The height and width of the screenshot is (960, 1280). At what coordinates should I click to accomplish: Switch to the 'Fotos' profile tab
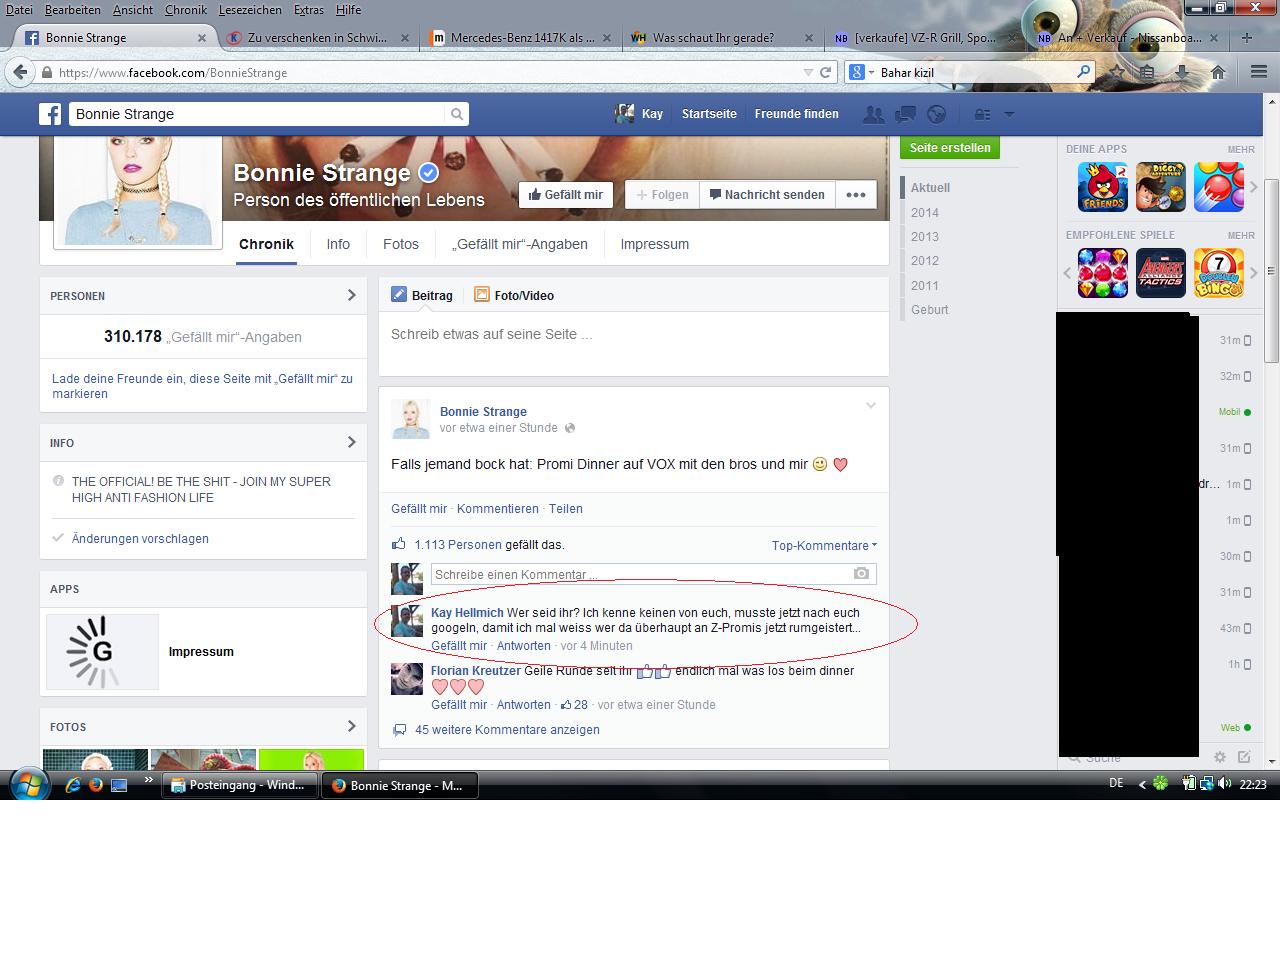[x=401, y=244]
